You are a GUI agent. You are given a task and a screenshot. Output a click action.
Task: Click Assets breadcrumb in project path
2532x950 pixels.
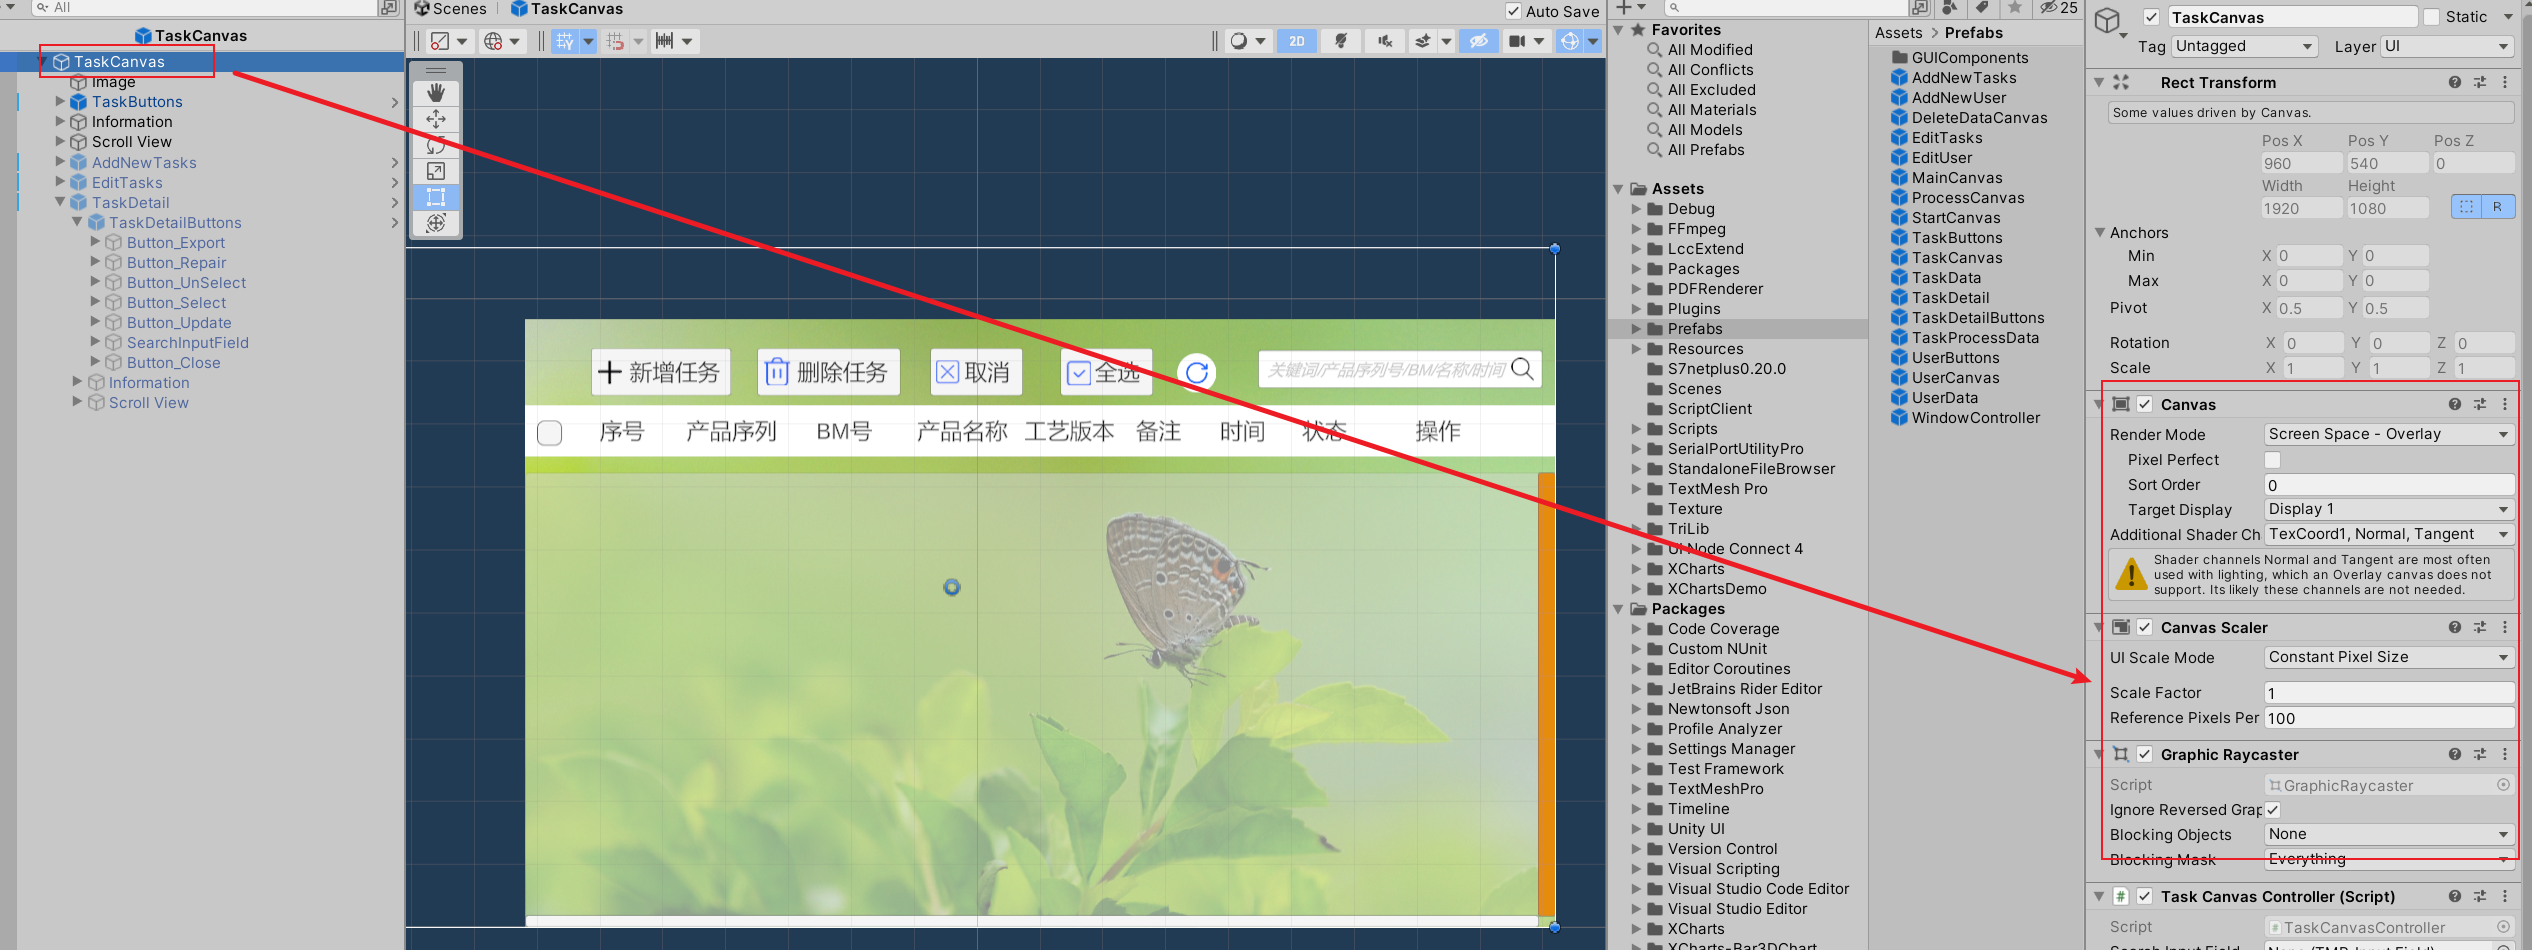point(1898,32)
